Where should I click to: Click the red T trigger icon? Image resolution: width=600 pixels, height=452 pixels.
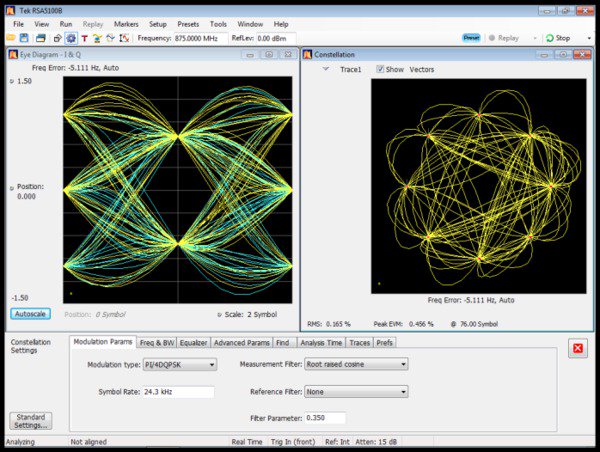(x=84, y=38)
